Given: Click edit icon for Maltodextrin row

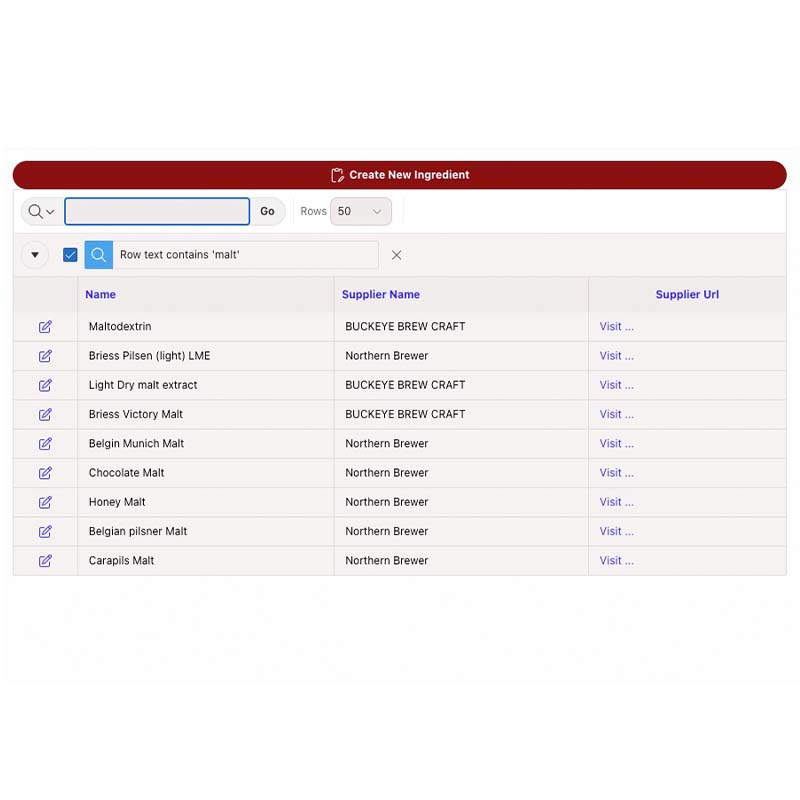Looking at the screenshot, I should tap(45, 327).
